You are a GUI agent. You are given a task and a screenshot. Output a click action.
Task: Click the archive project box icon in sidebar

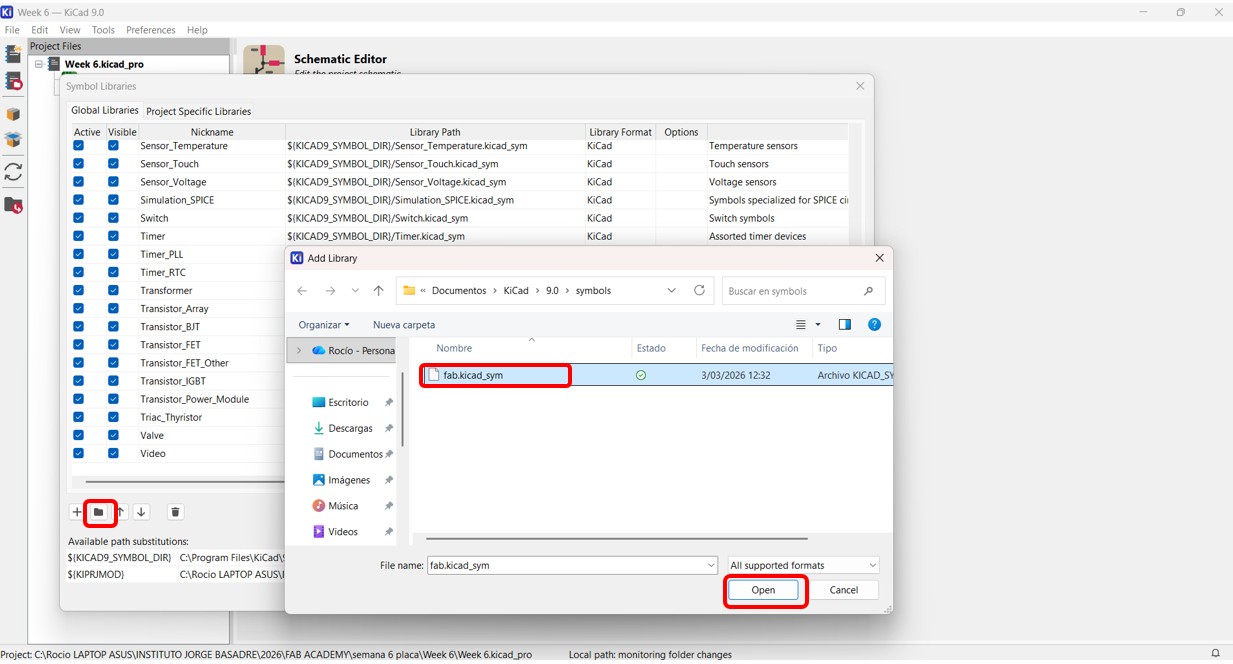[13, 114]
